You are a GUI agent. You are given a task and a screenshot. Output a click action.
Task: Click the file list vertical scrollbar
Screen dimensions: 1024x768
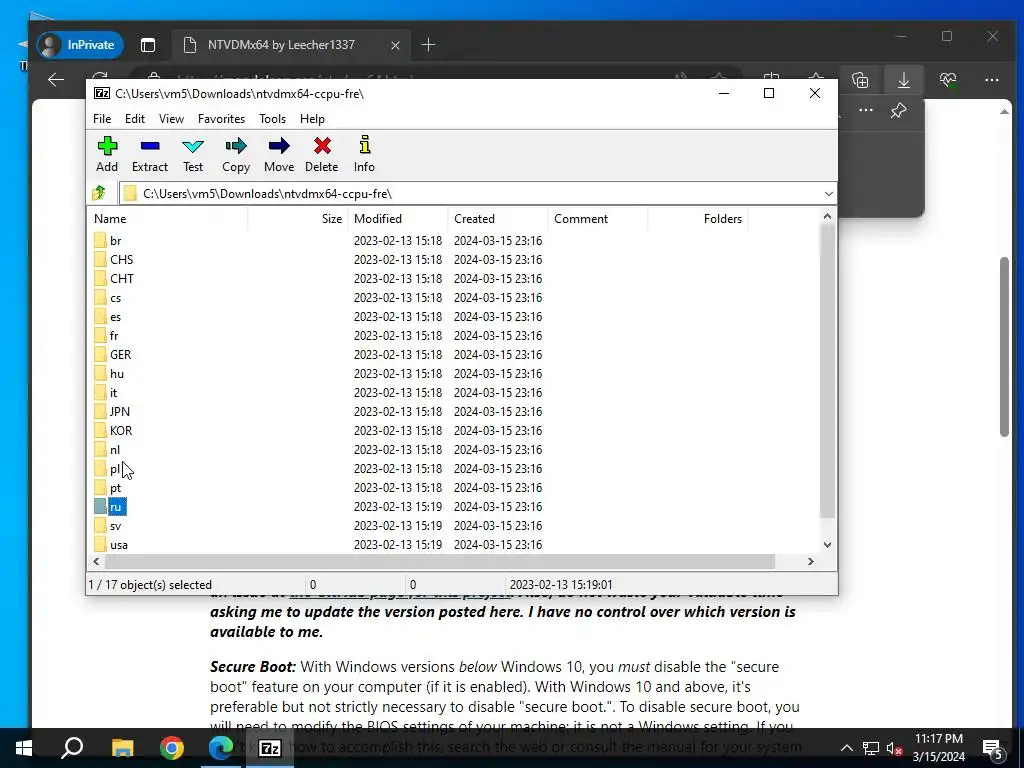click(x=827, y=370)
